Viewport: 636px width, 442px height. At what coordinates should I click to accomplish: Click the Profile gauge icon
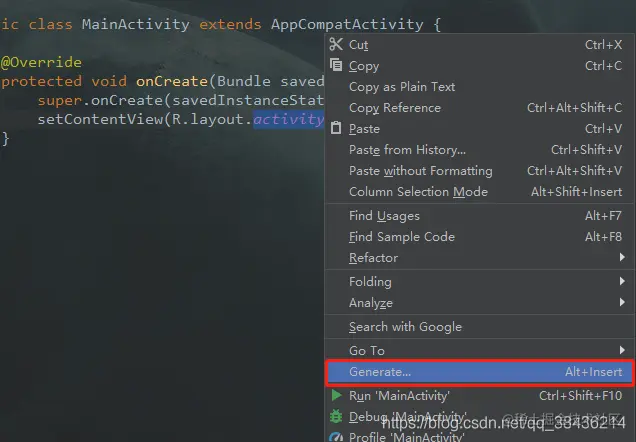pos(336,437)
